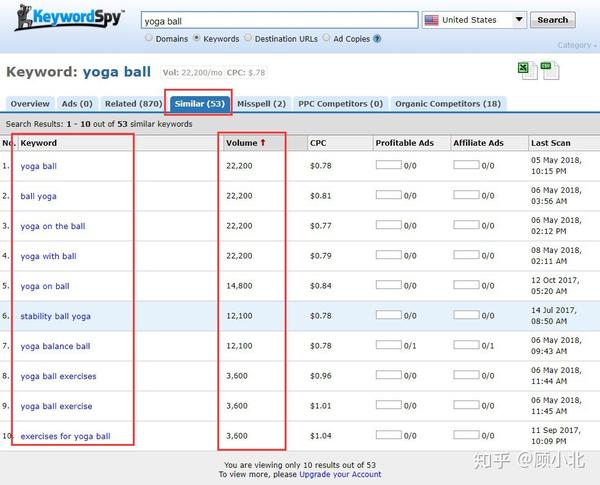The image size is (600, 485).
Task: Expand the Category menu
Action: tap(577, 45)
